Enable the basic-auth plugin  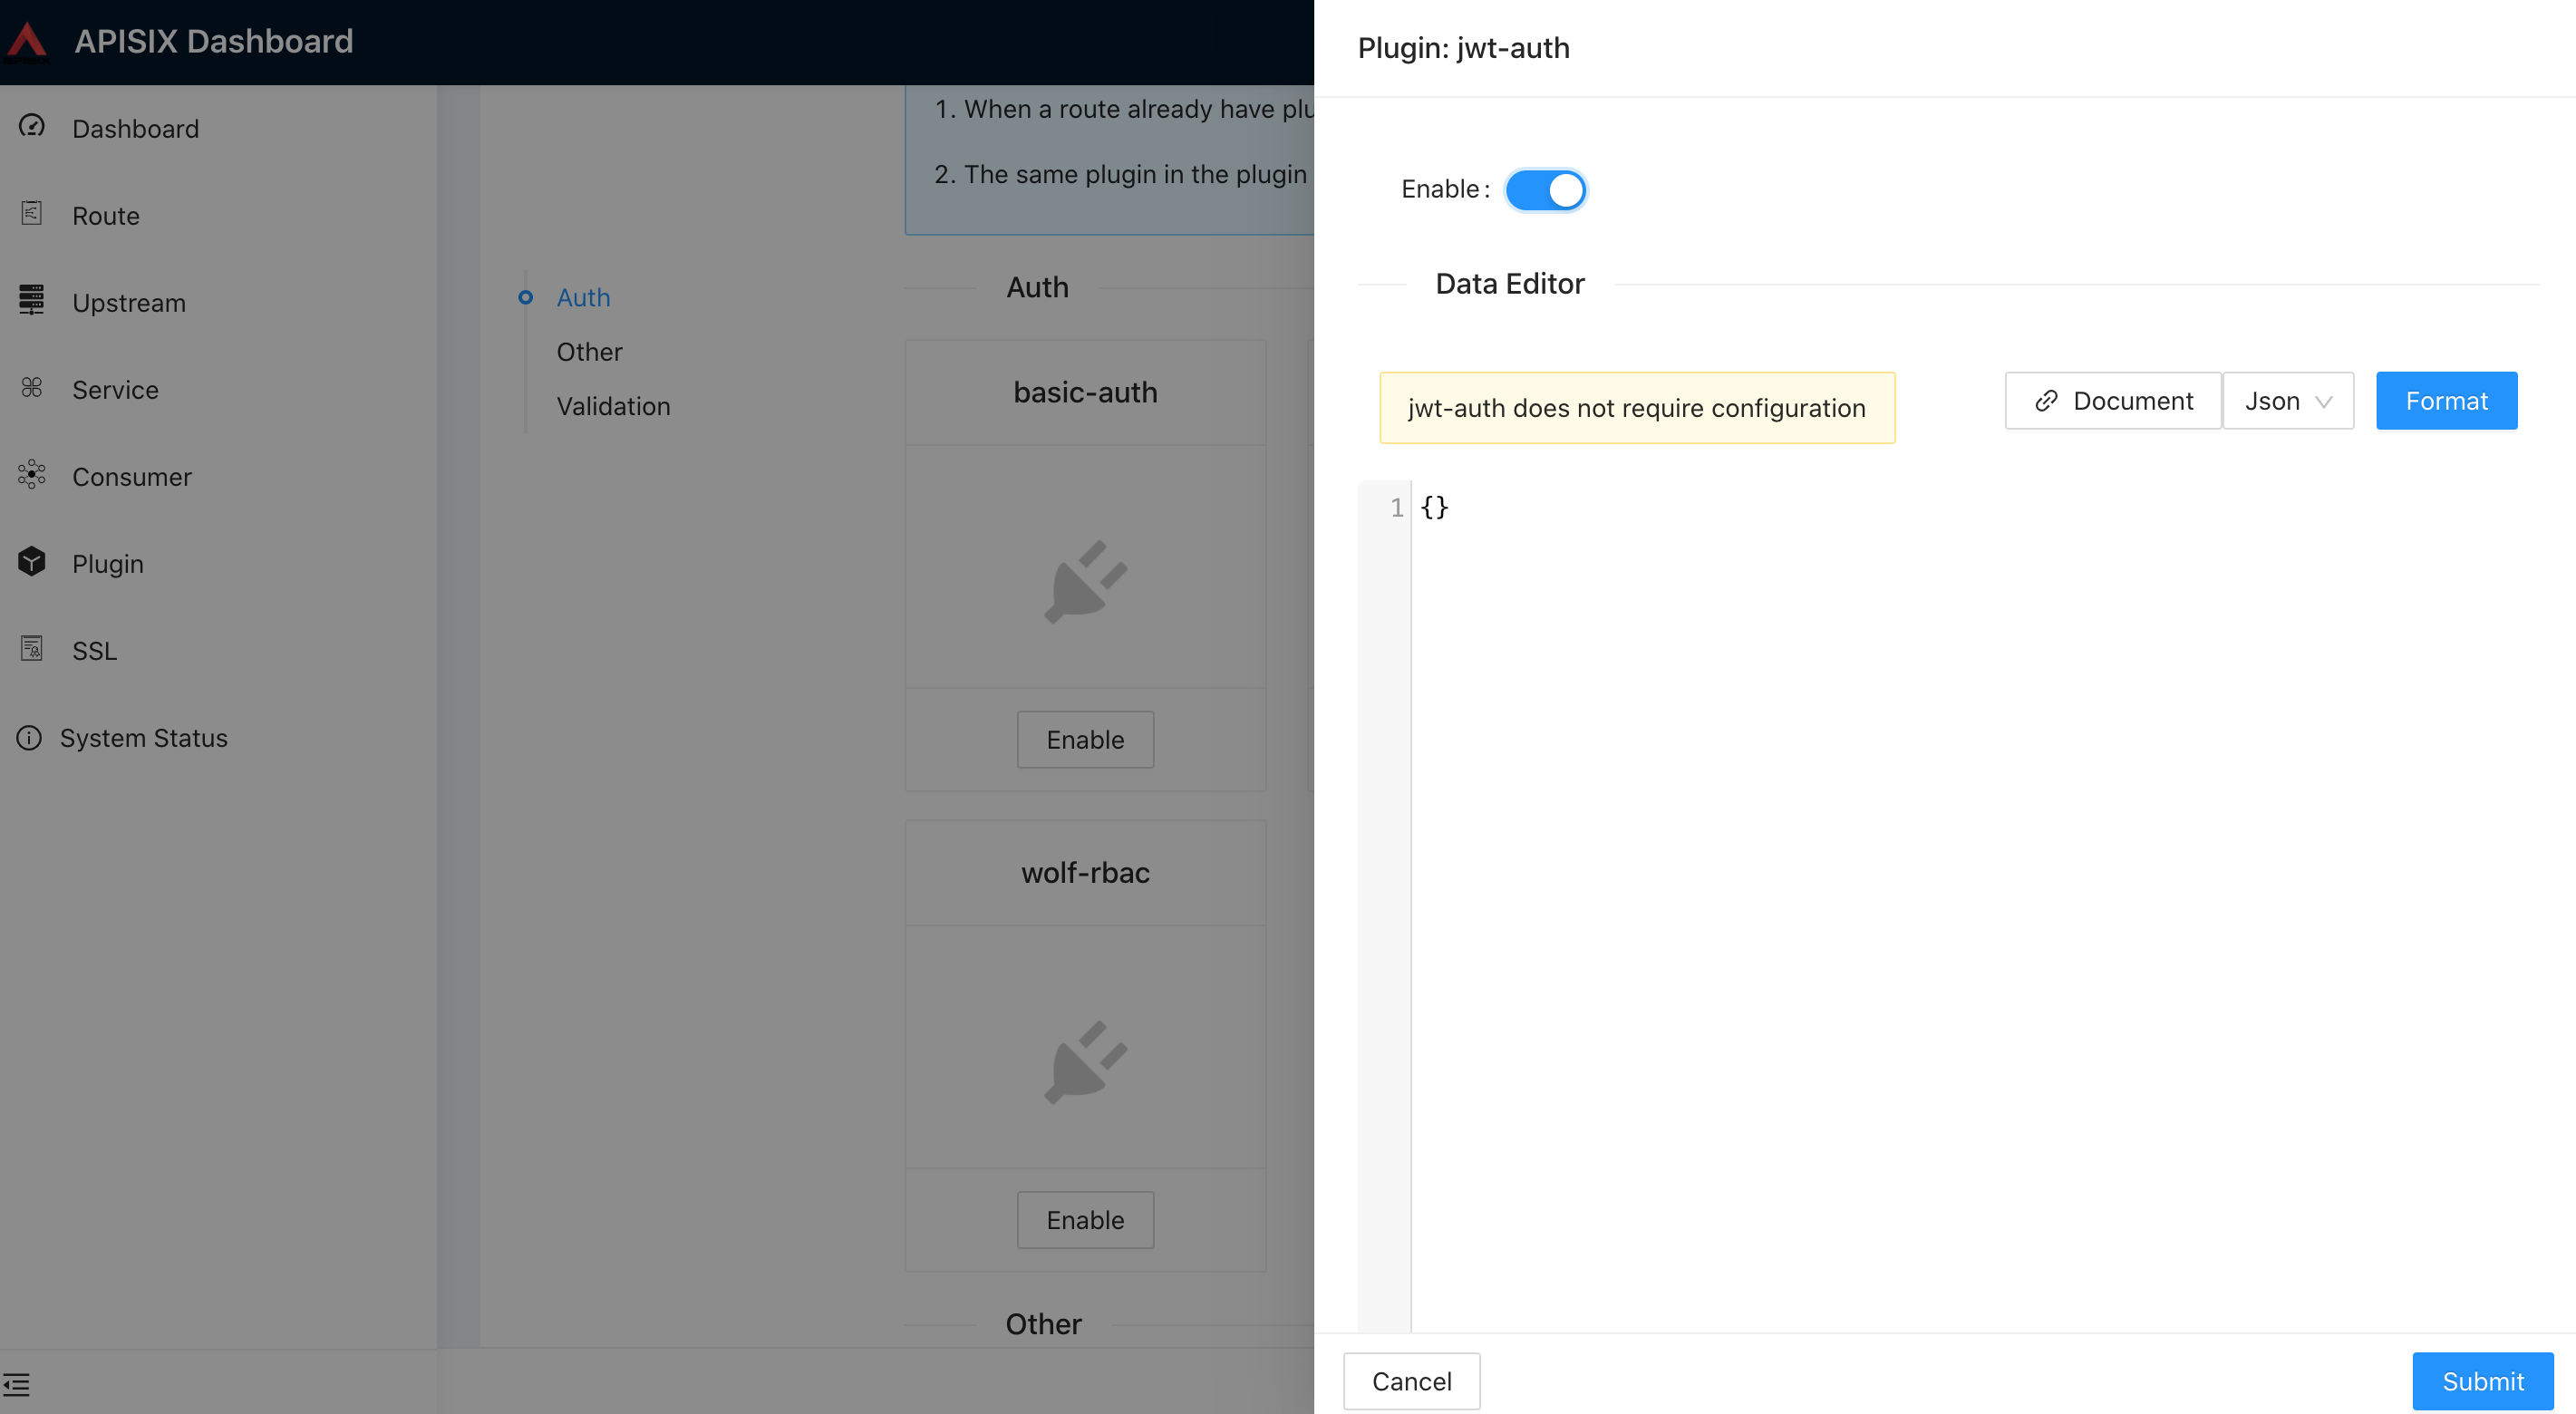(x=1085, y=739)
